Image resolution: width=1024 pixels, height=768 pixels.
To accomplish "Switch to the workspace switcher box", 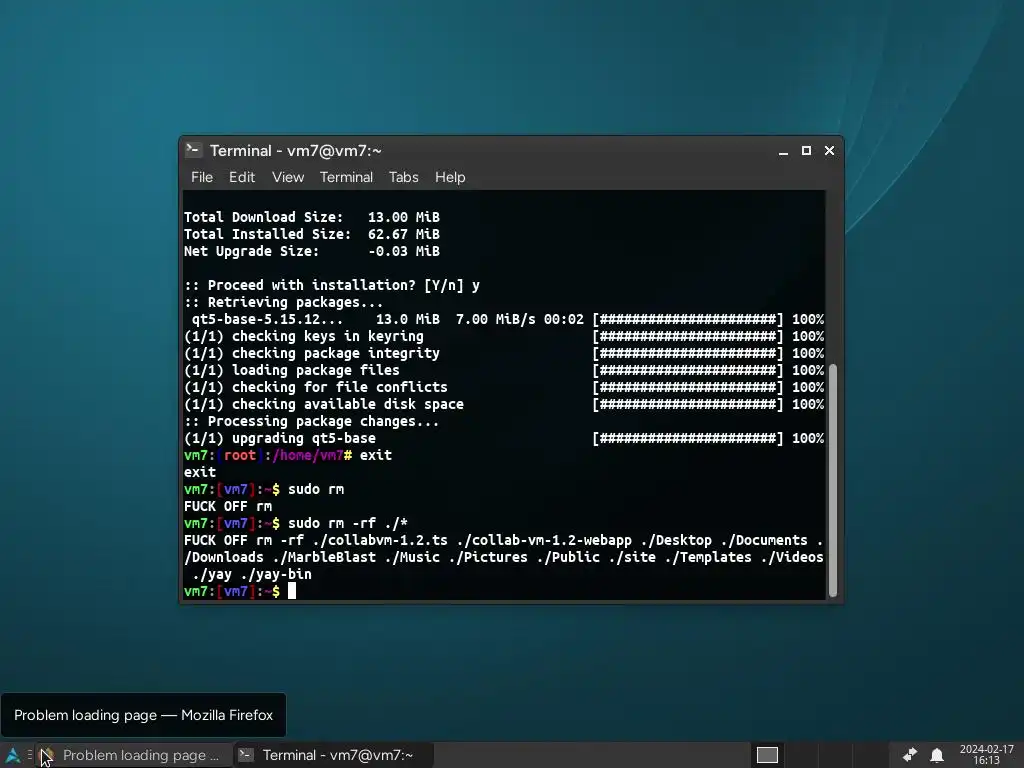I will [767, 755].
